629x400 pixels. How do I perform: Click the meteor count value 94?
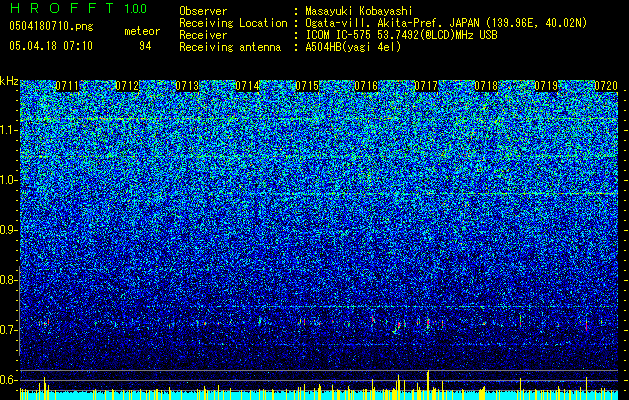pyautogui.click(x=145, y=46)
